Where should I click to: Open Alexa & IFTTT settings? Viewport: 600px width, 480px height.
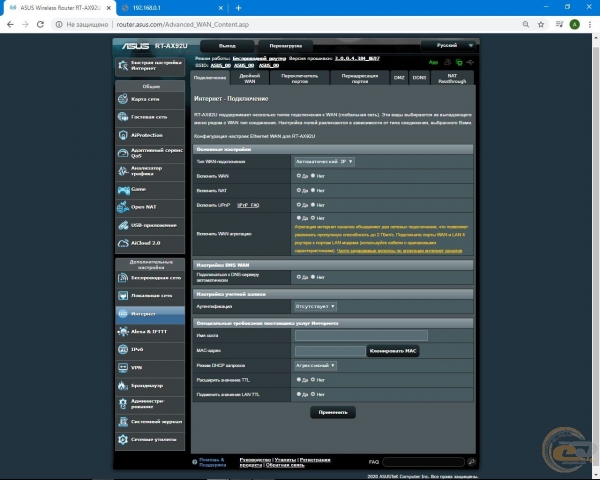pyautogui.click(x=150, y=331)
